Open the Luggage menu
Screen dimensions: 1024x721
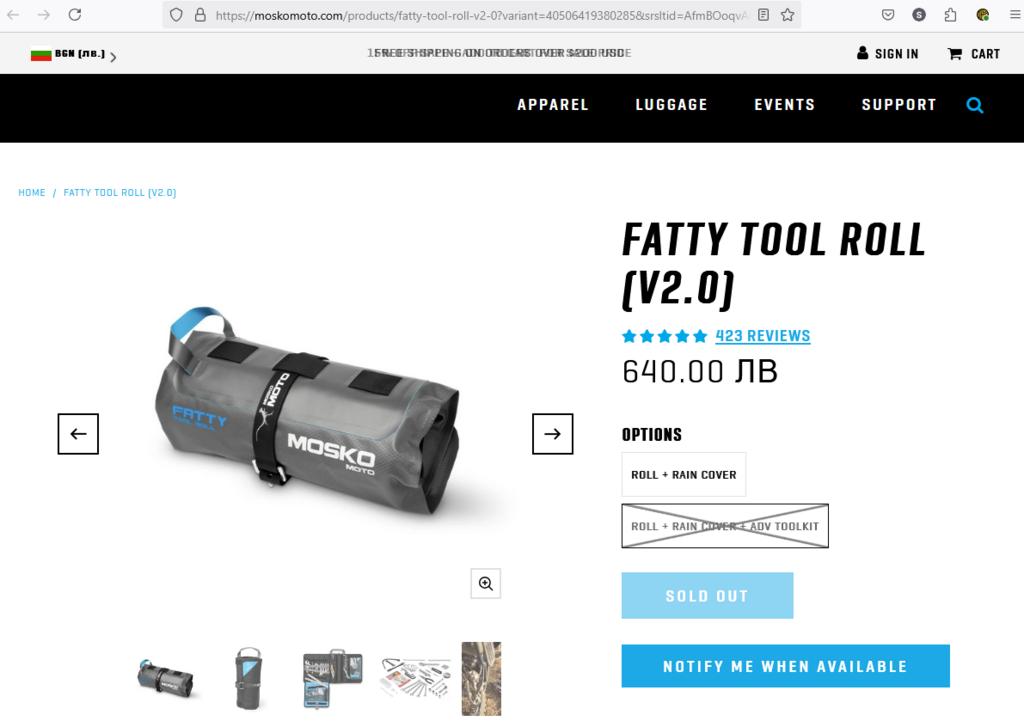tap(671, 105)
